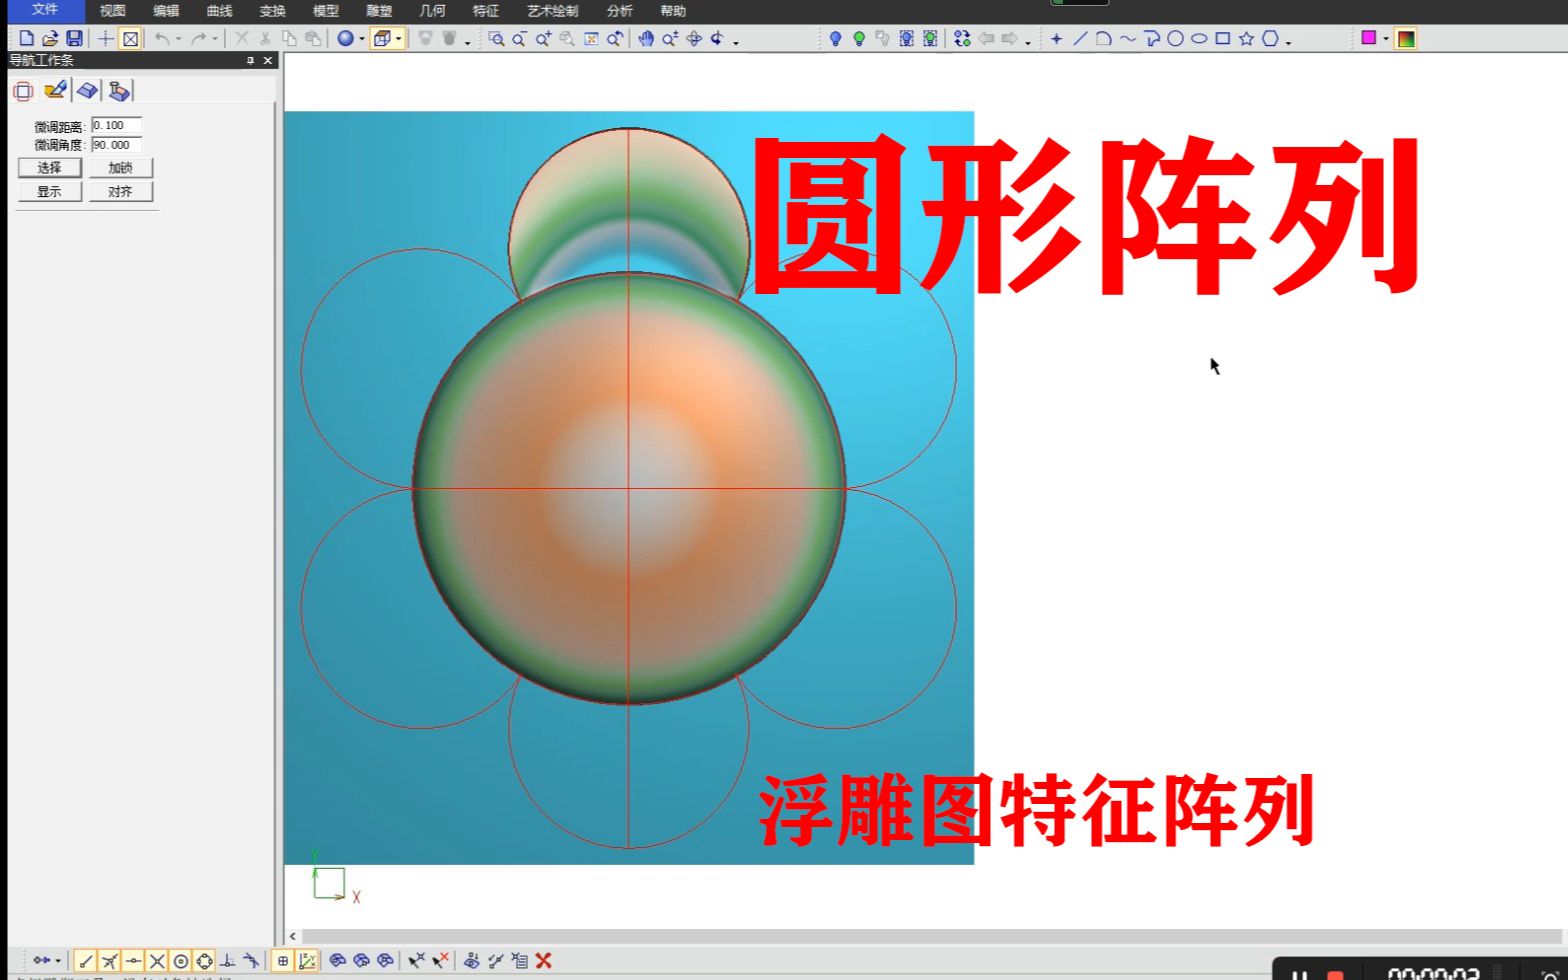This screenshot has height=980, width=1568.
Task: Open the 帮助 menu
Action: 673,11
